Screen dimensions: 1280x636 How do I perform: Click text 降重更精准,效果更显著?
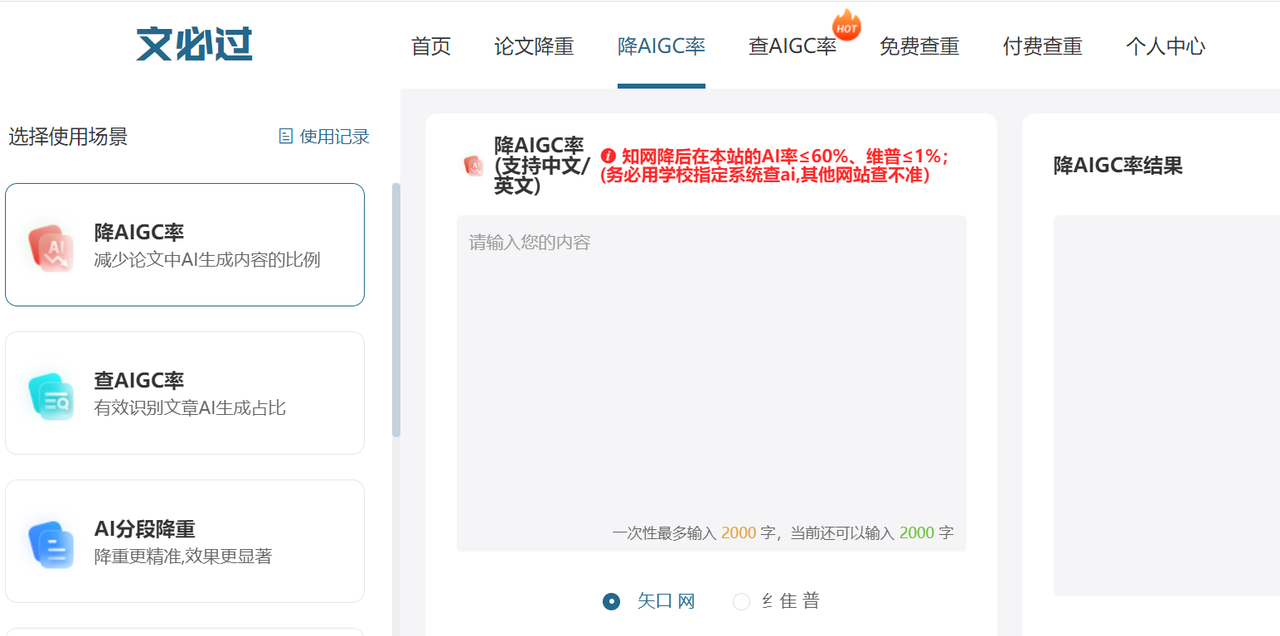click(183, 556)
